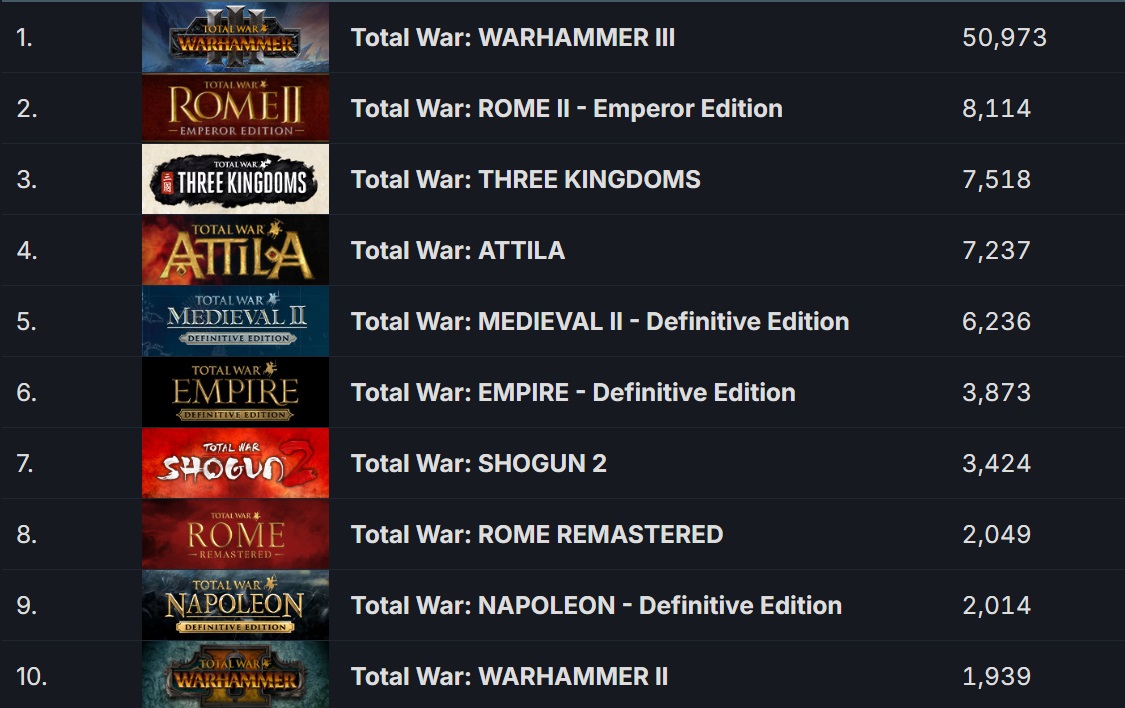Select the Total War: SHOGUN 2 title
The image size is (1125, 708).
pos(478,464)
